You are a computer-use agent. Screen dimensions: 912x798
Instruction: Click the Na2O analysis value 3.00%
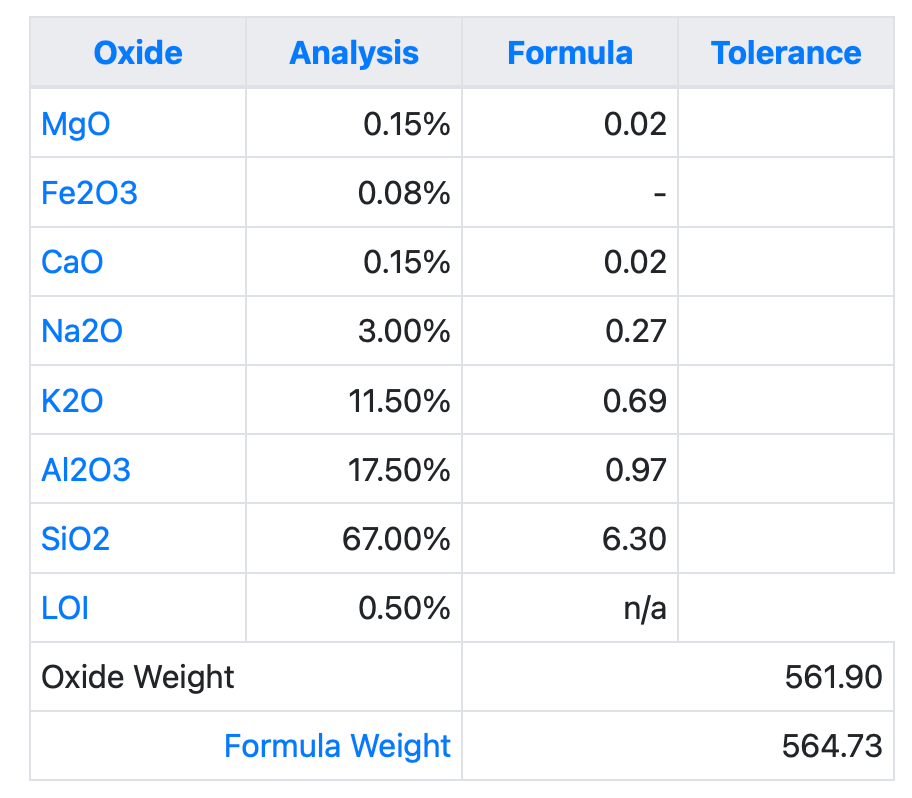404,331
